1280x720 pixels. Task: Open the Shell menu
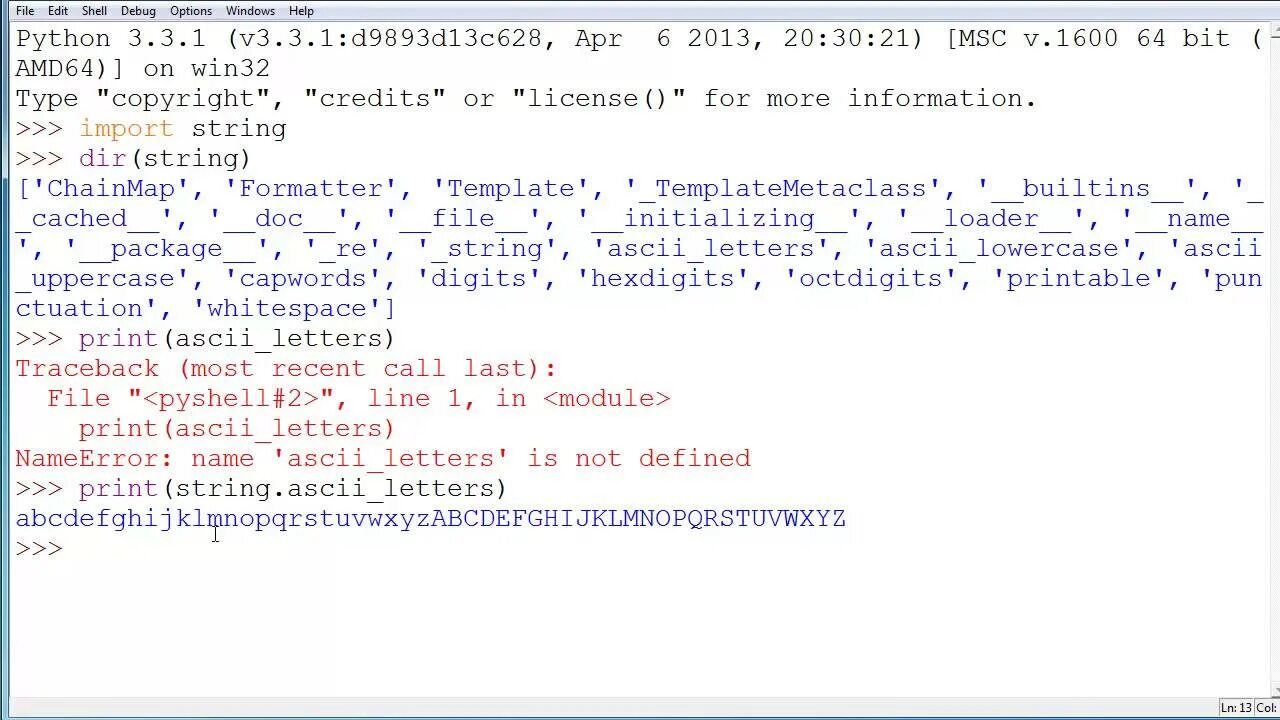pos(94,11)
